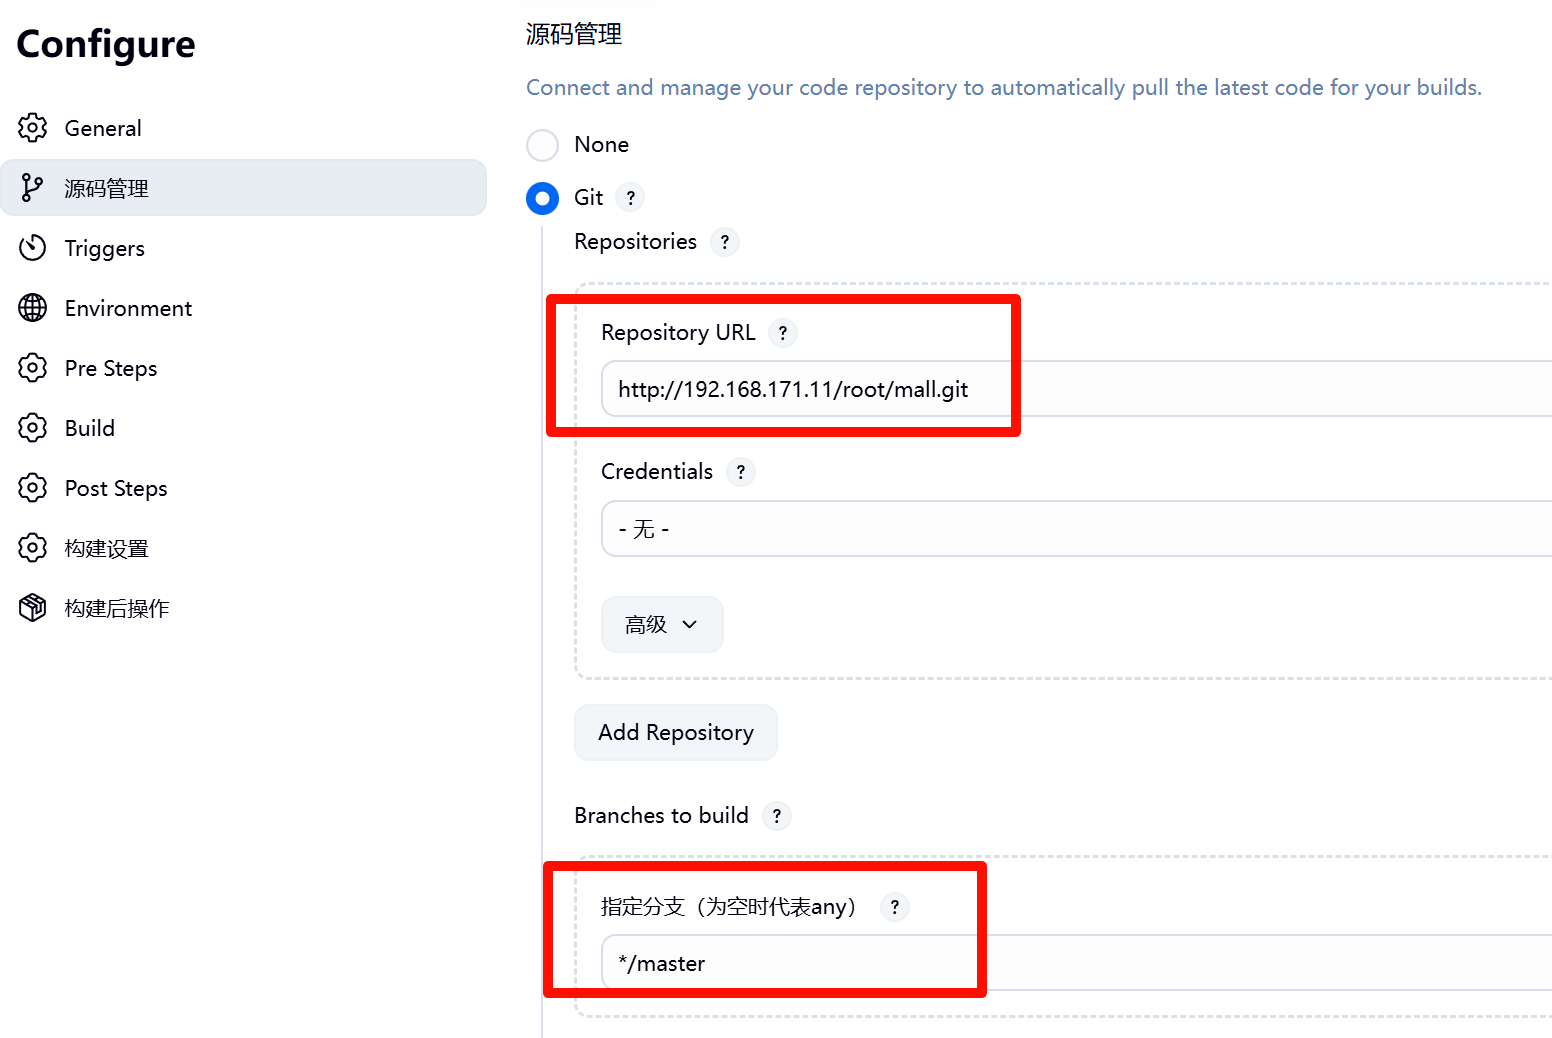The width and height of the screenshot is (1552, 1038).
Task: Open help for Repository URL
Action: coord(783,333)
